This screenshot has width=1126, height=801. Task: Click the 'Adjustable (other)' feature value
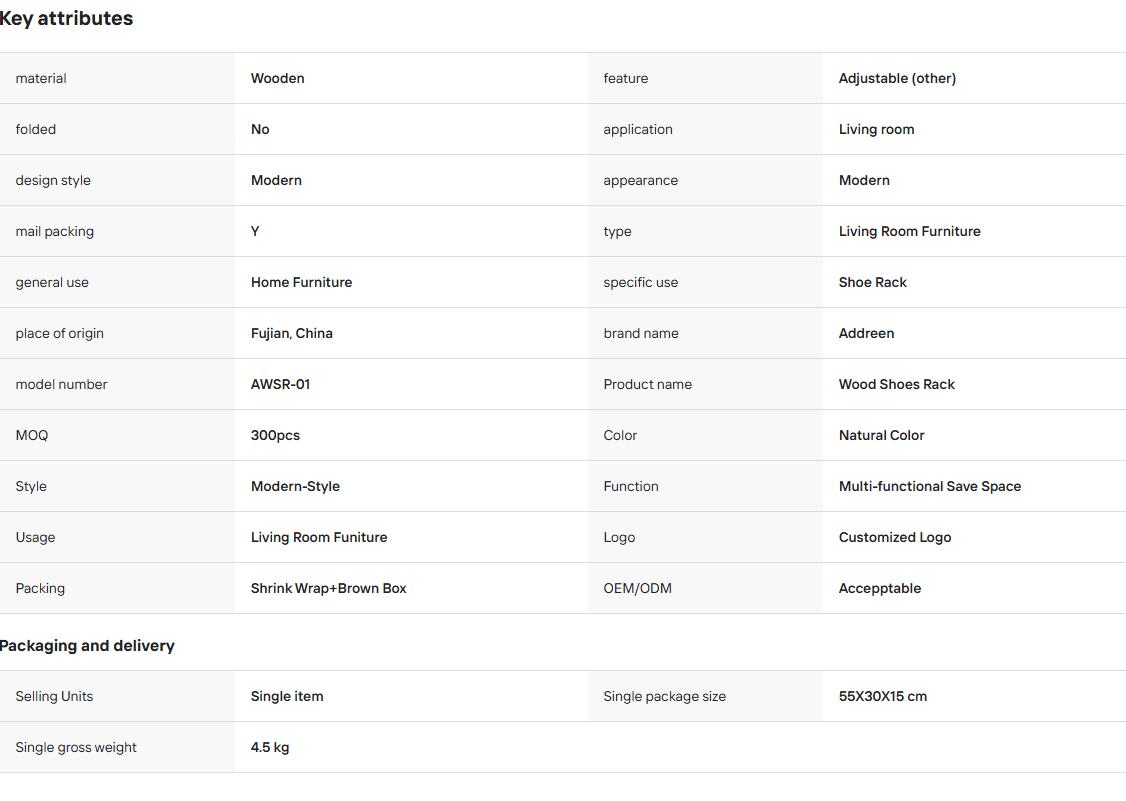coord(897,78)
